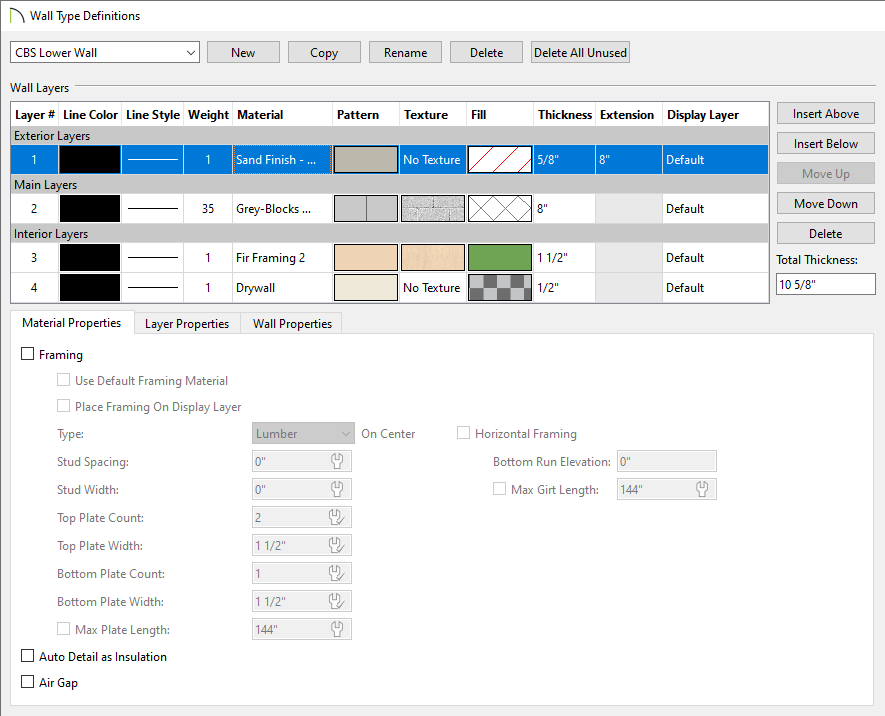This screenshot has height=716, width=885.
Task: Click the wrench icon in Stud Width field
Action: pos(337,489)
